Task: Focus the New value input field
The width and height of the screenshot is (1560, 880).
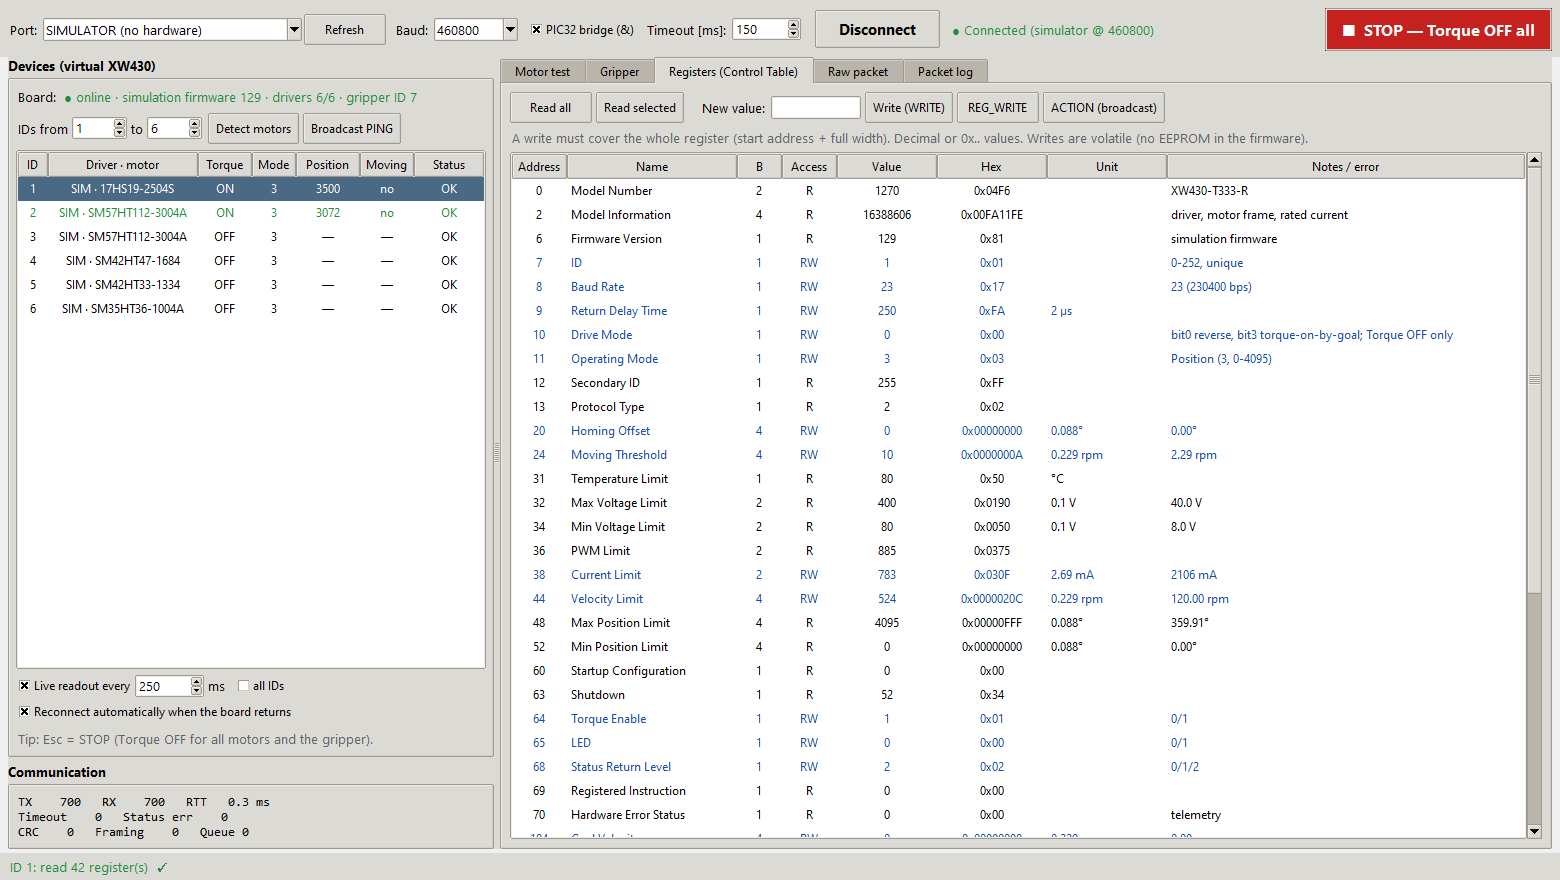Action: tap(816, 108)
